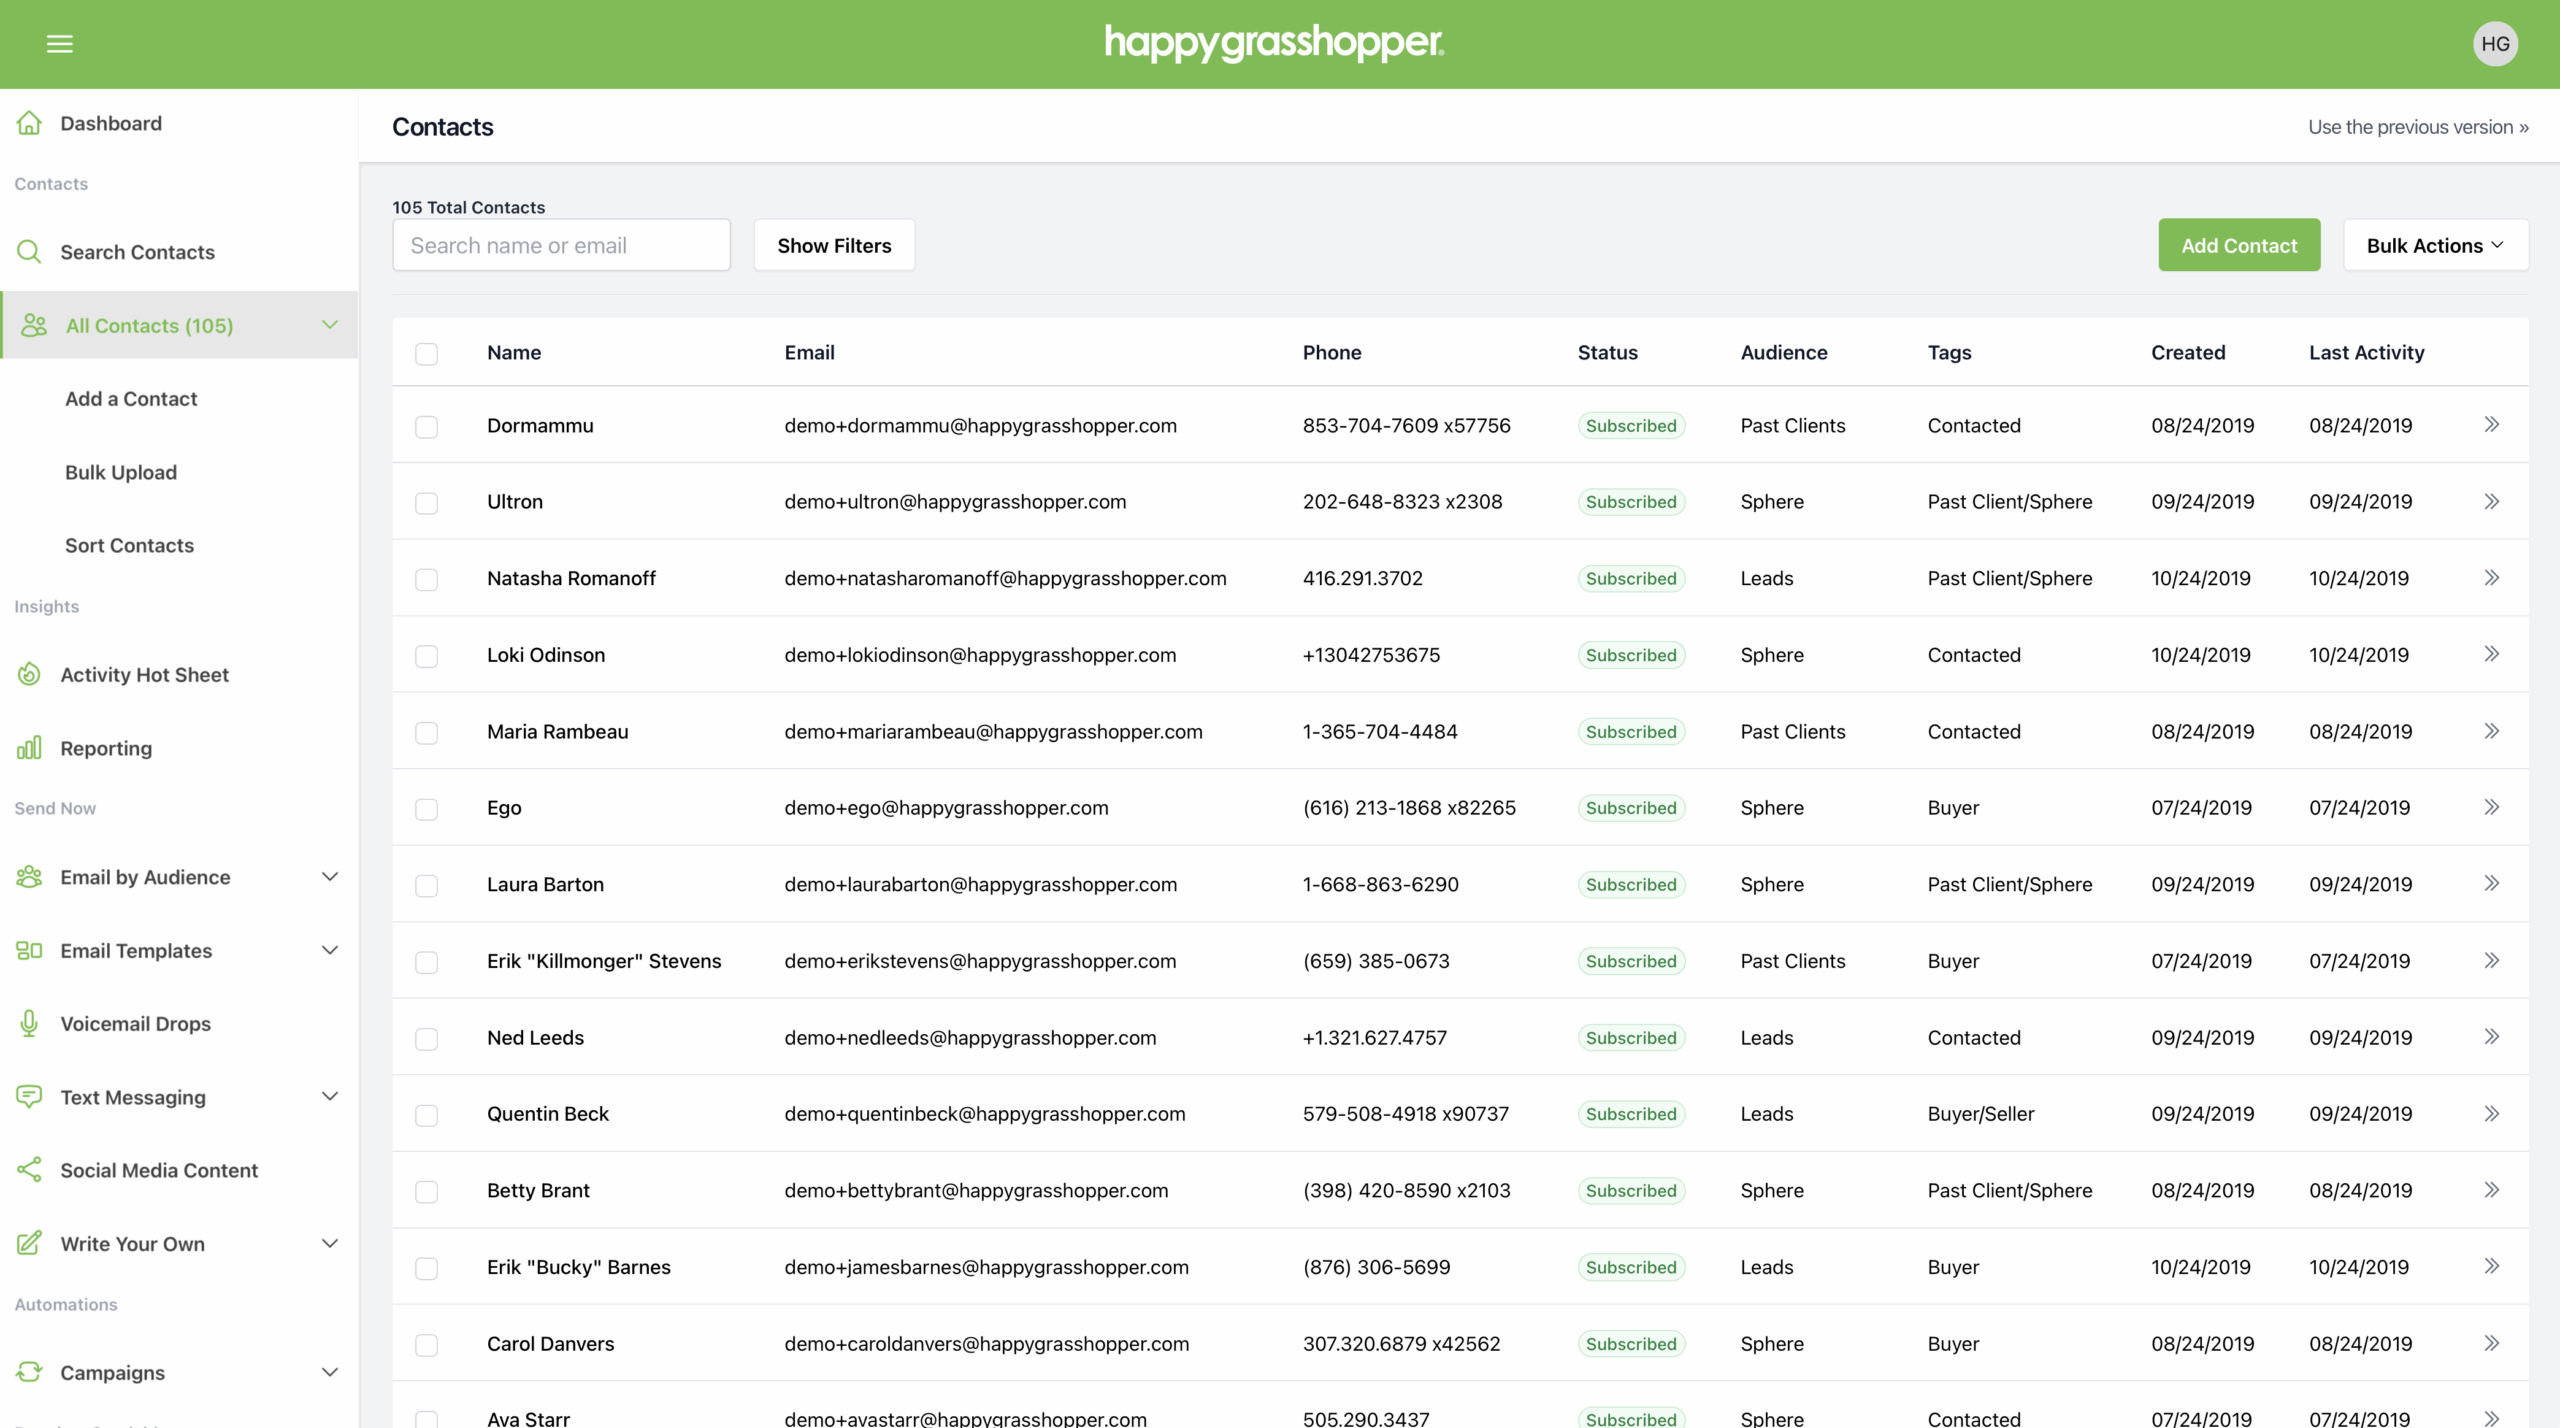Open Quentin Beck row double-chevron icon

pos(2492,1114)
